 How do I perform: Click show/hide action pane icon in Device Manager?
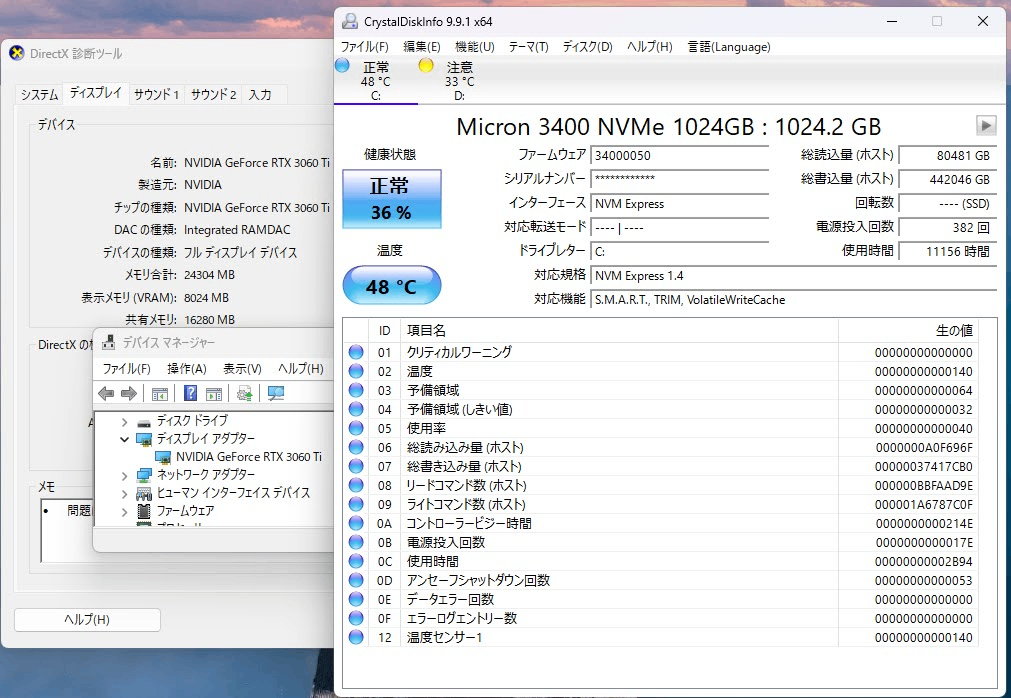213,393
